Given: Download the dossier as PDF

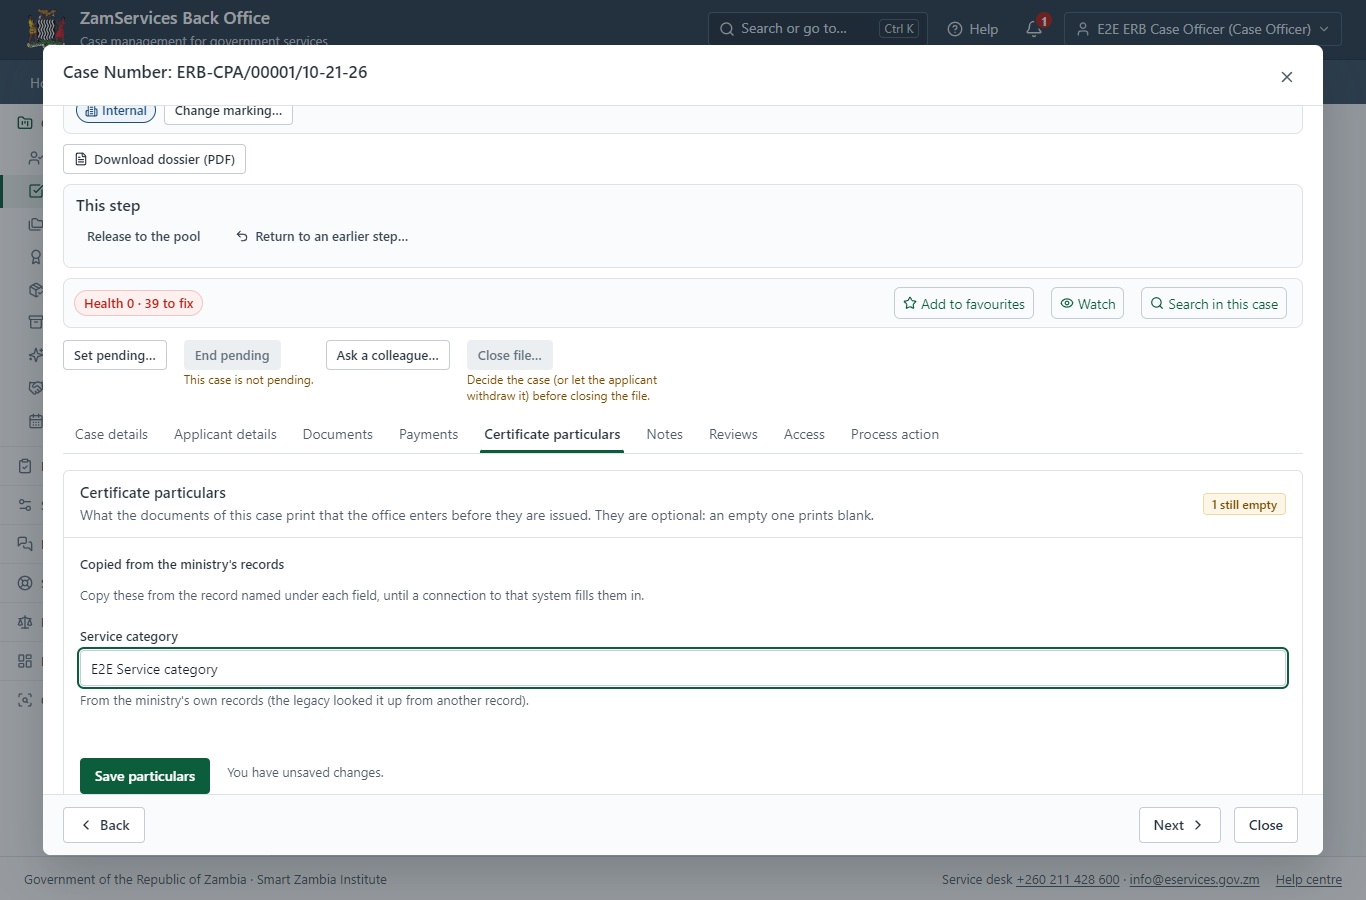Looking at the screenshot, I should [x=154, y=159].
